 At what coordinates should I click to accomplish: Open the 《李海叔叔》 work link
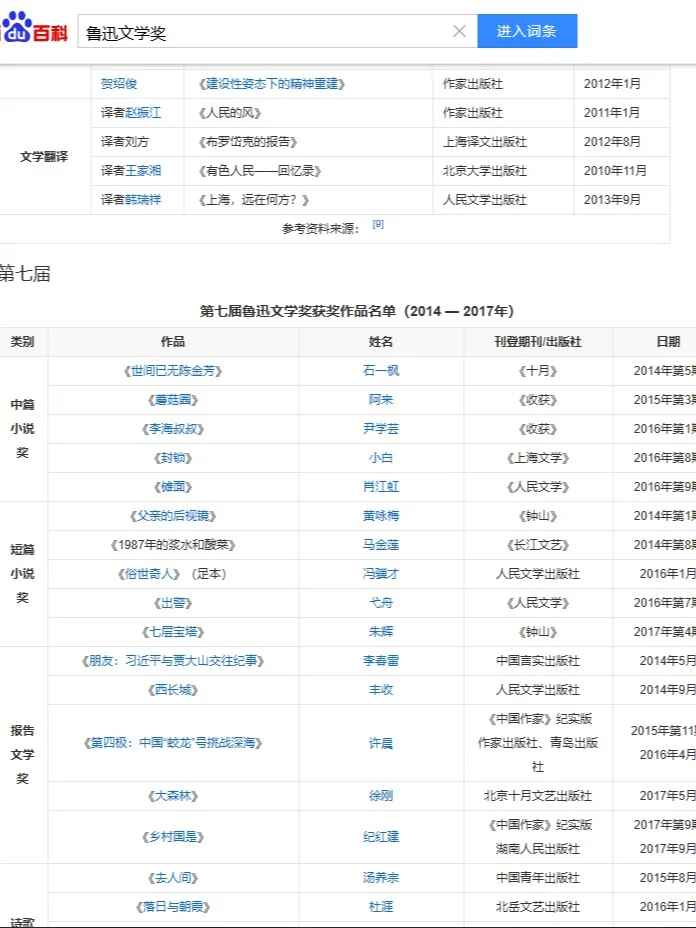(173, 429)
